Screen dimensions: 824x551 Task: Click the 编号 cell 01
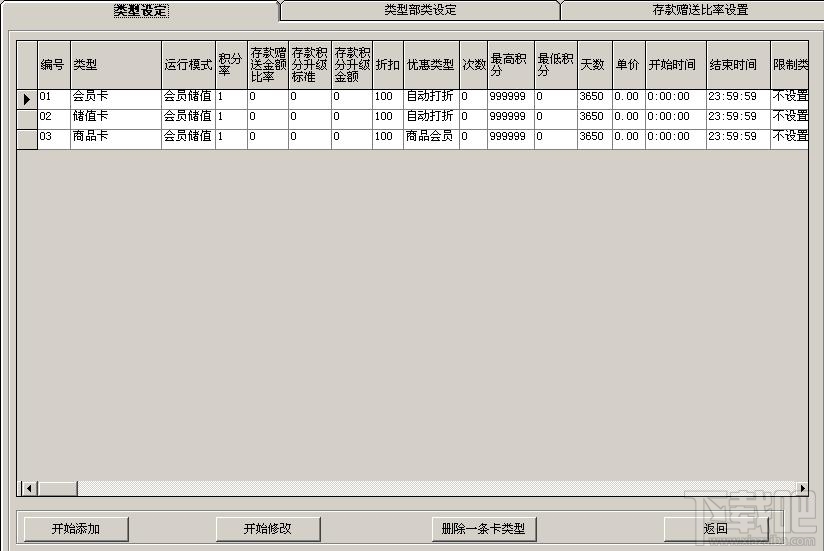[x=54, y=97]
